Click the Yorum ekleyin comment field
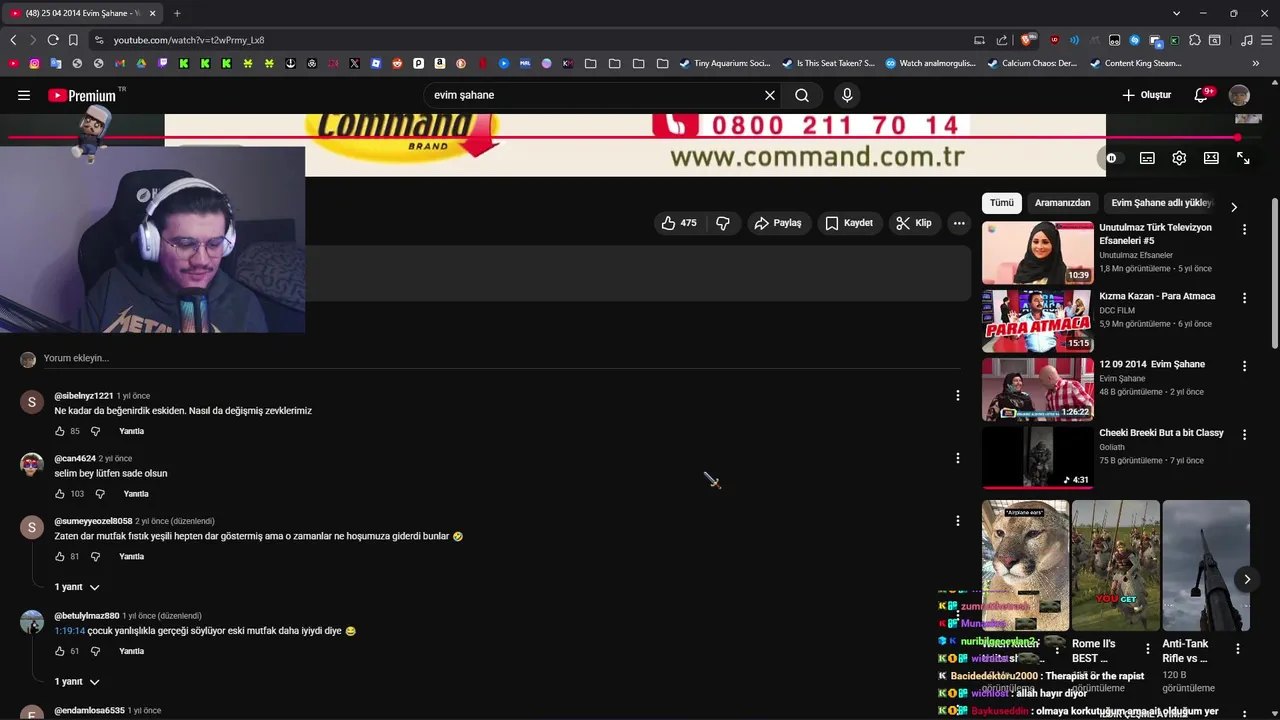This screenshot has width=1280, height=720. 500,358
